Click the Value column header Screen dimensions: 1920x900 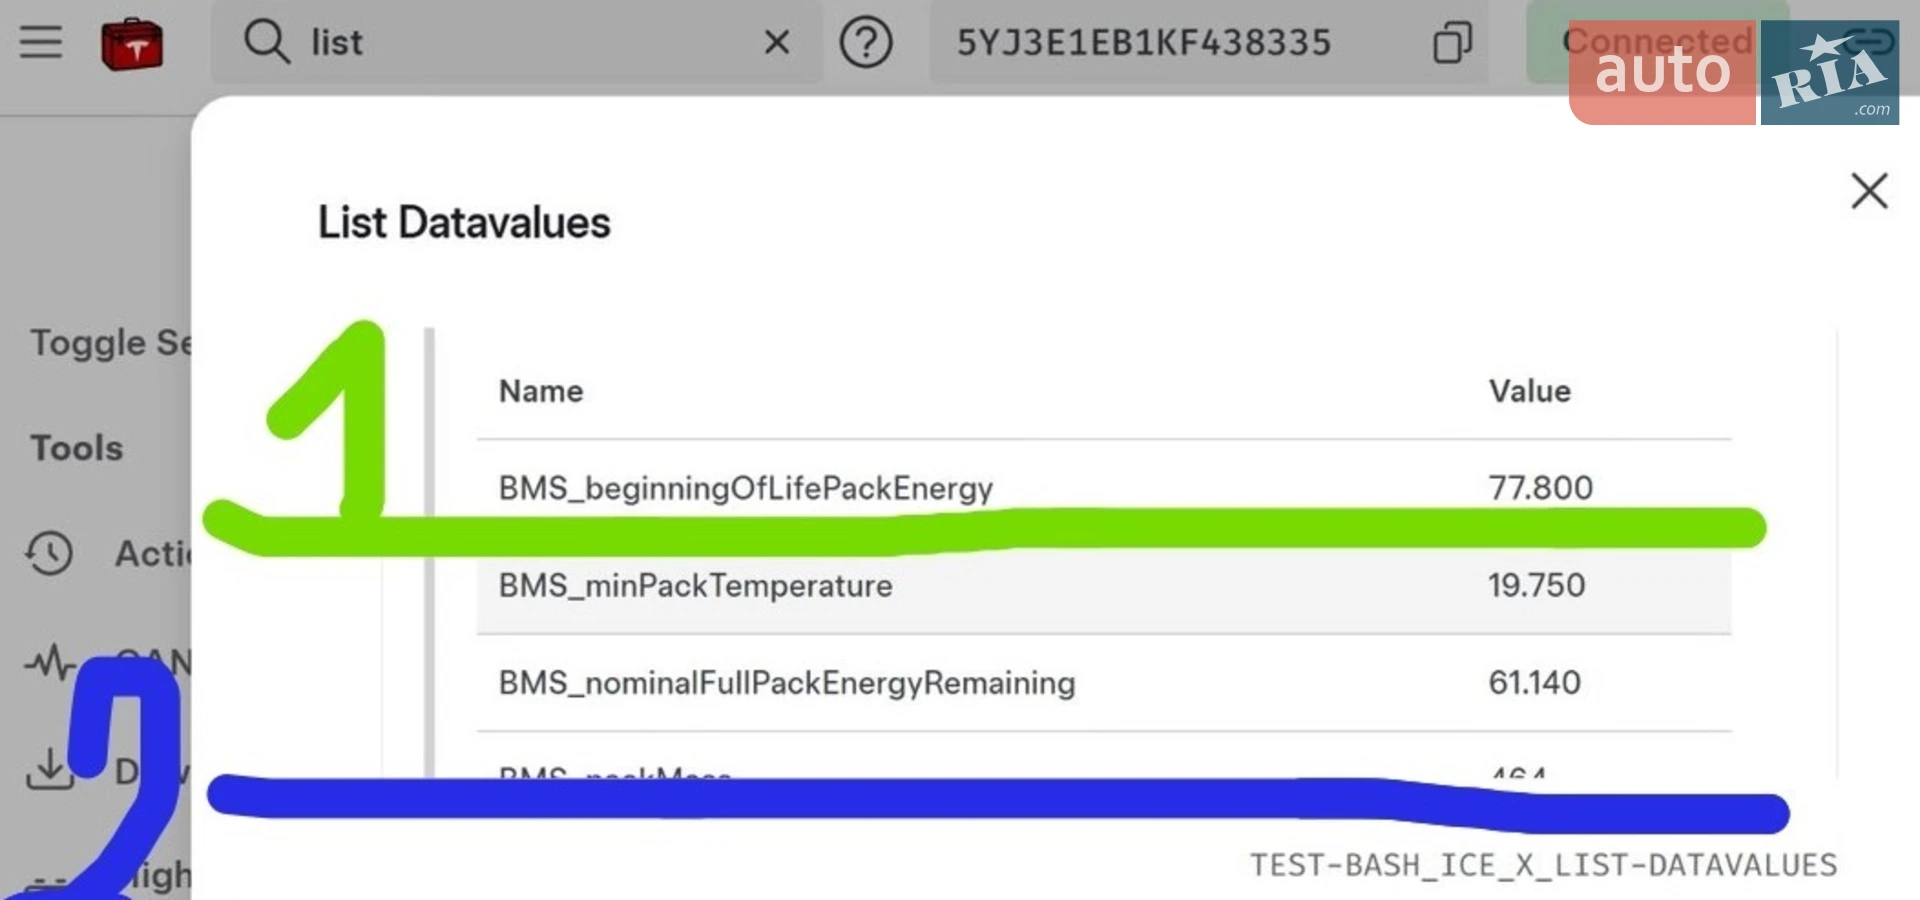1529,391
